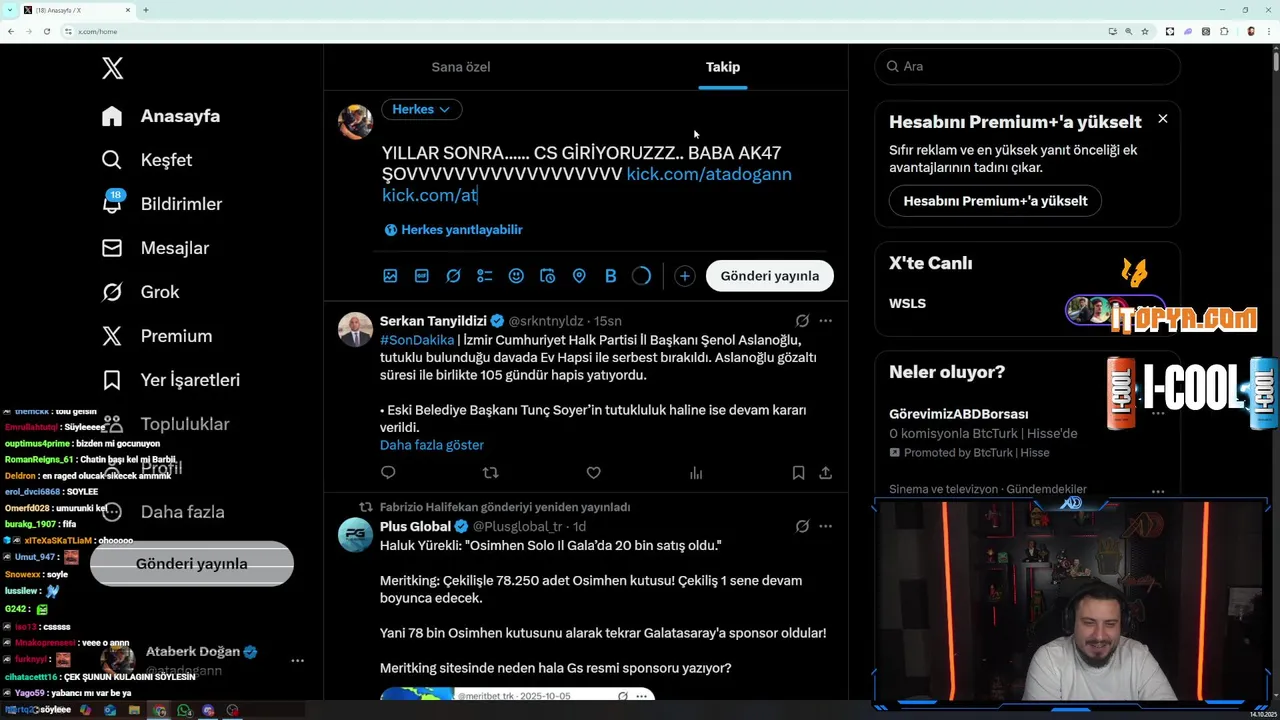Open #SonDakika hashtag
The image size is (1280, 720).
click(417, 341)
